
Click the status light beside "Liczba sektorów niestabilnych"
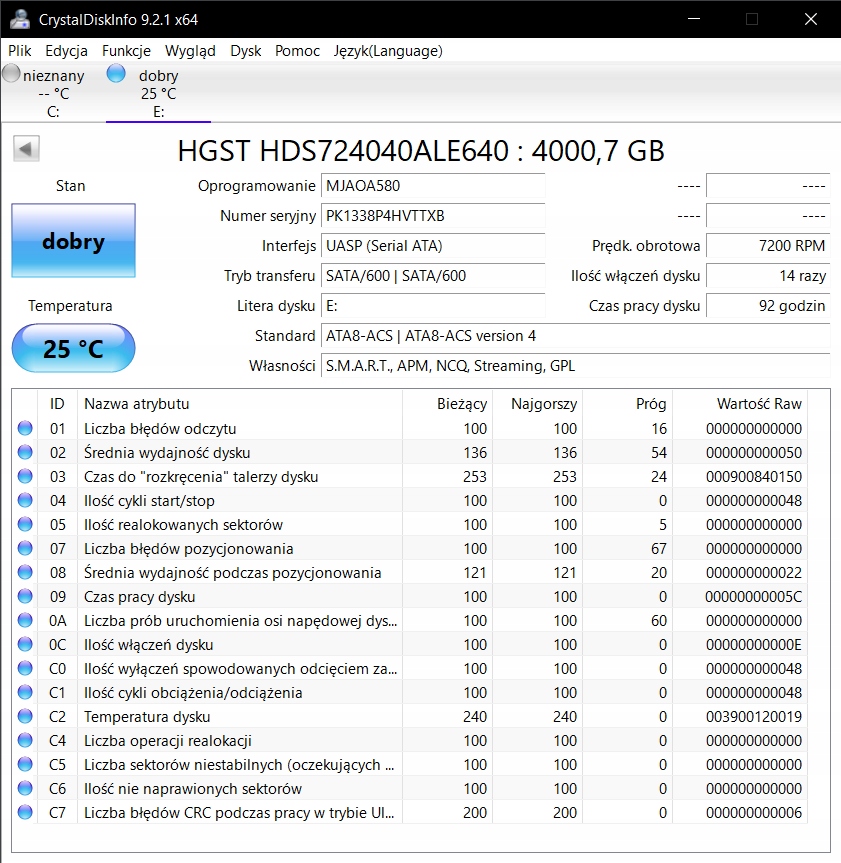pos(24,764)
